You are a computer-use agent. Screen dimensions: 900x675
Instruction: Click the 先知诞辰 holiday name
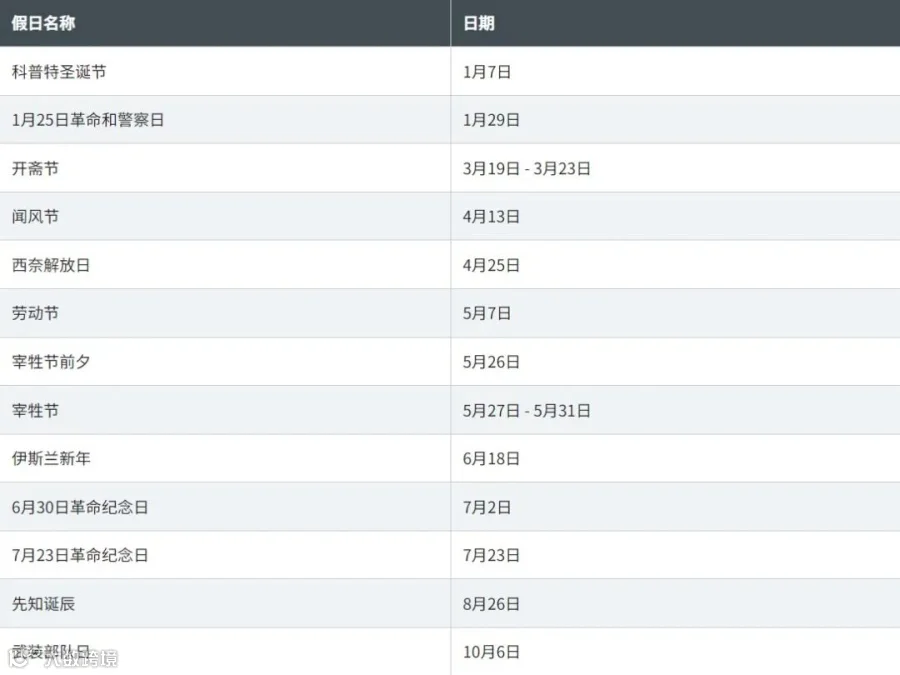pyautogui.click(x=43, y=604)
